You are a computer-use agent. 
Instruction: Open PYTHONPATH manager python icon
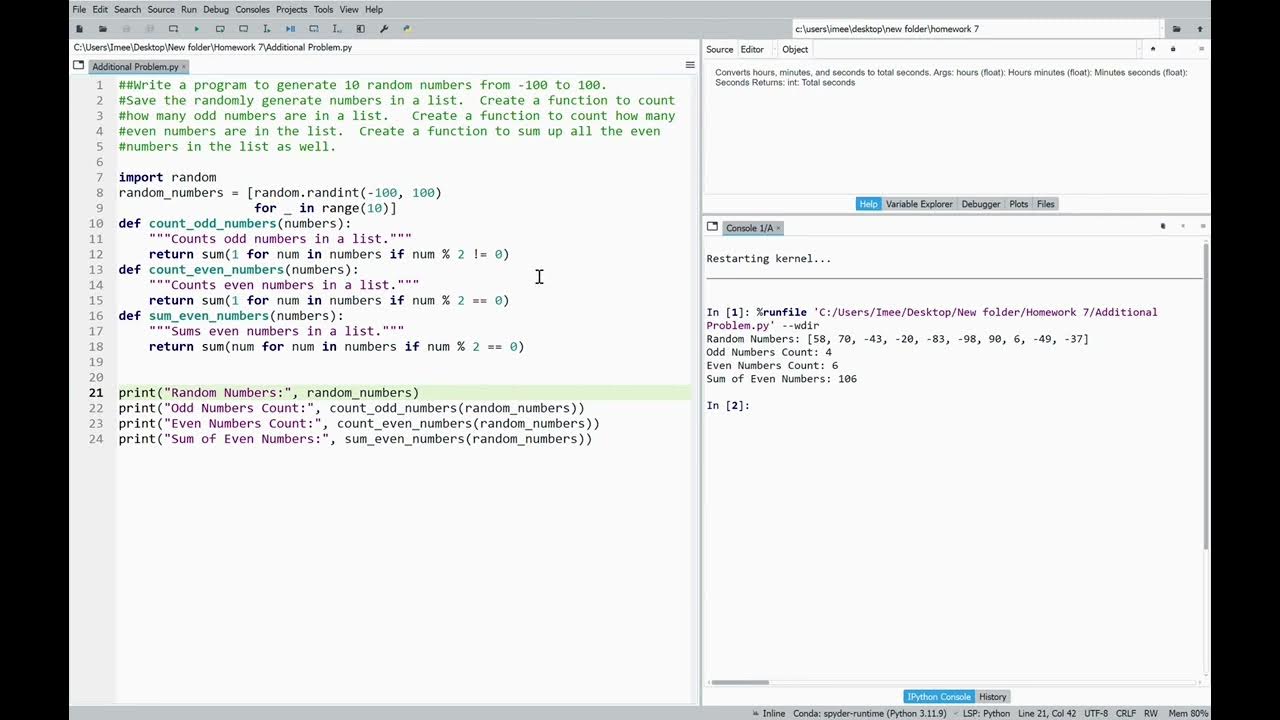(407, 29)
